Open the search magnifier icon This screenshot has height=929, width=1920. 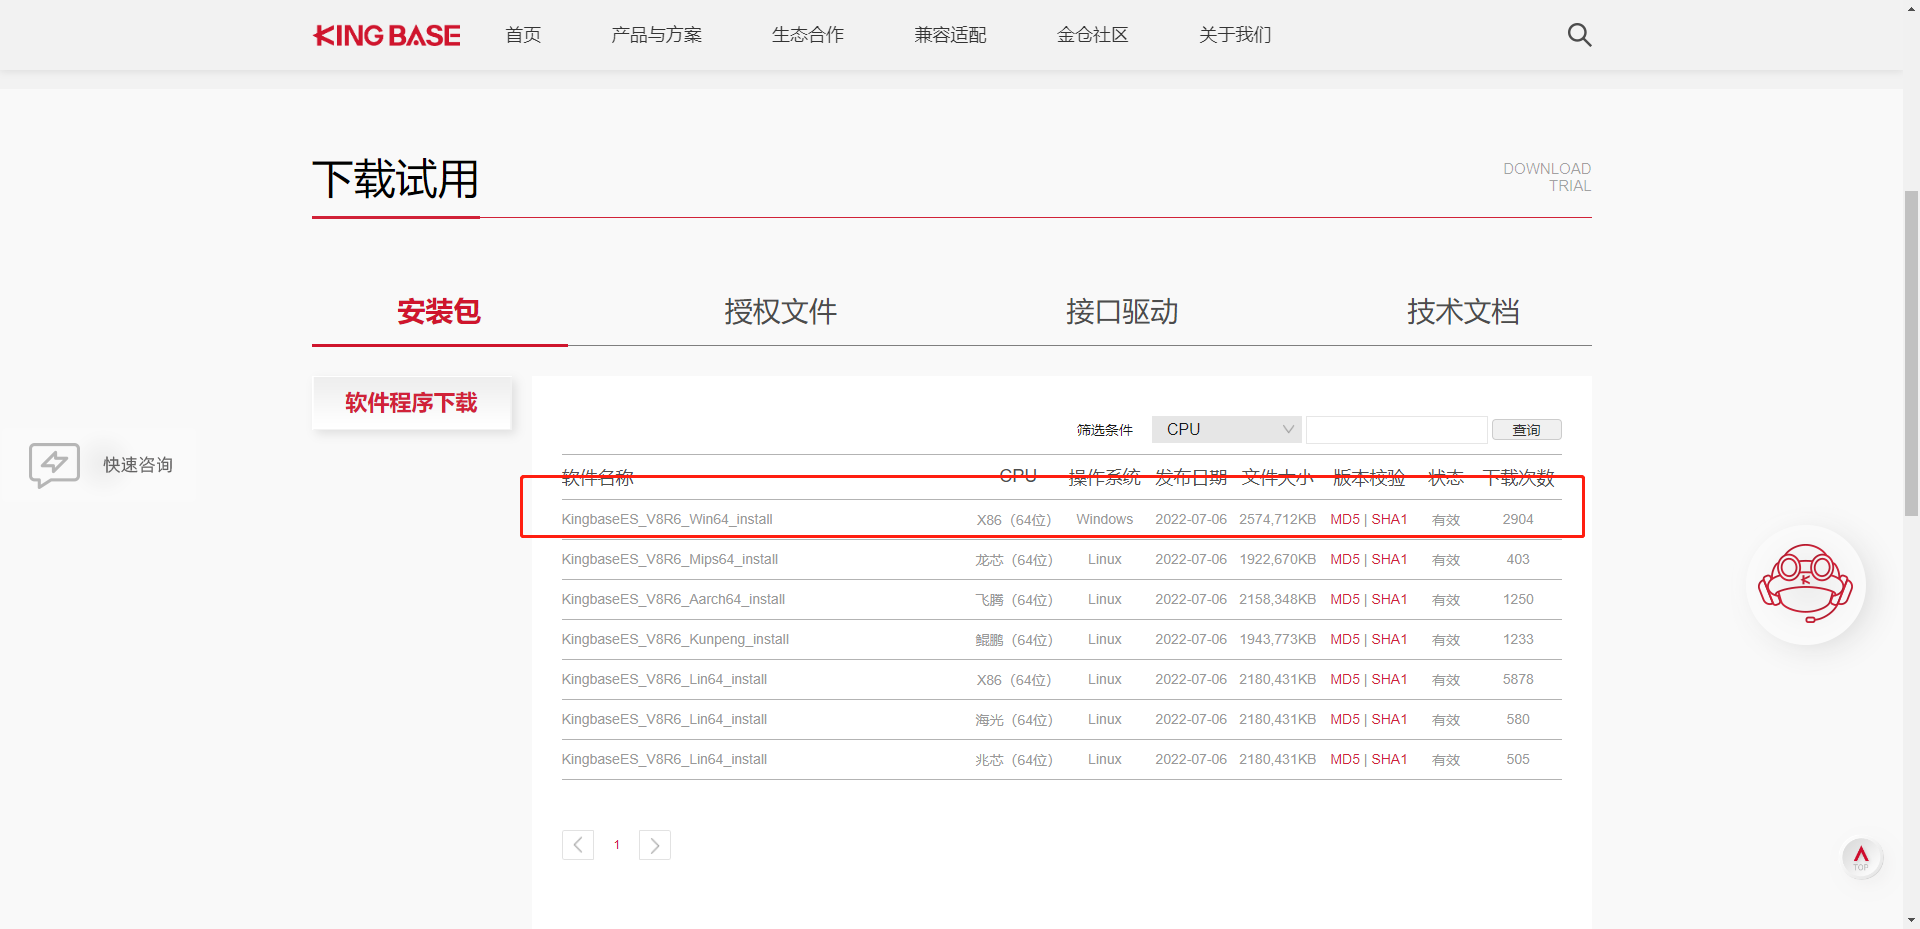point(1579,35)
